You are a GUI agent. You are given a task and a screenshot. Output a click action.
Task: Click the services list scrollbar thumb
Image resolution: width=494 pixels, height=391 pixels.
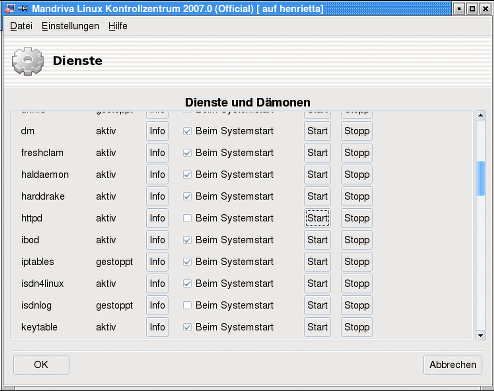click(x=481, y=178)
